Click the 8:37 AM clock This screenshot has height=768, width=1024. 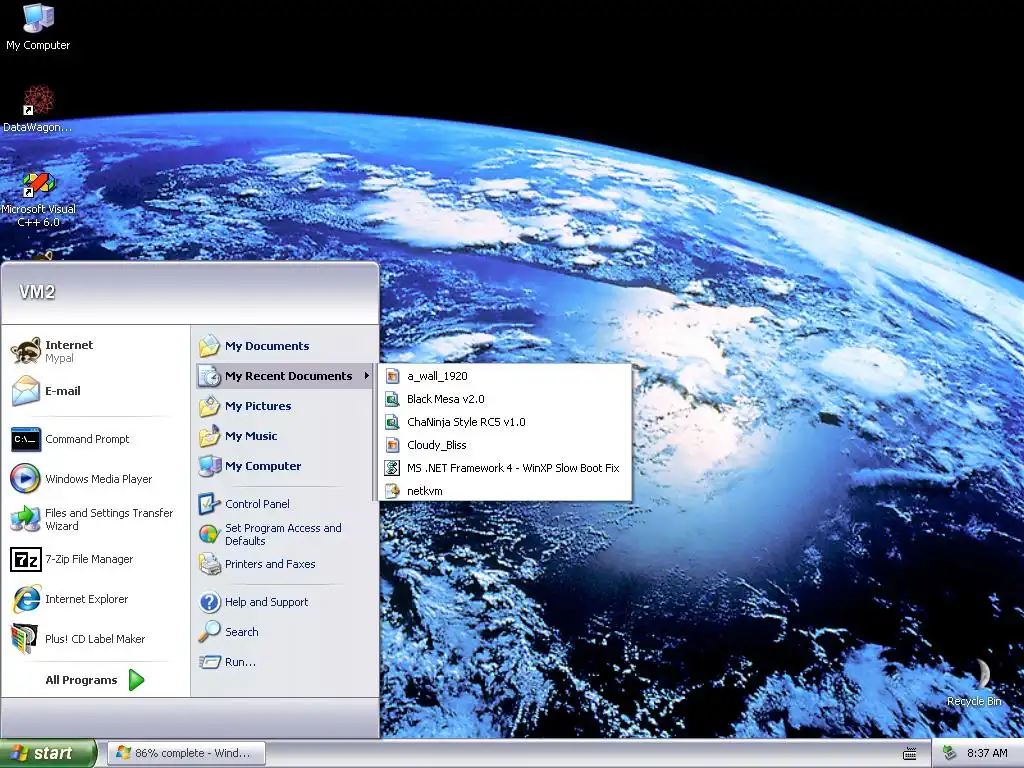coord(987,754)
